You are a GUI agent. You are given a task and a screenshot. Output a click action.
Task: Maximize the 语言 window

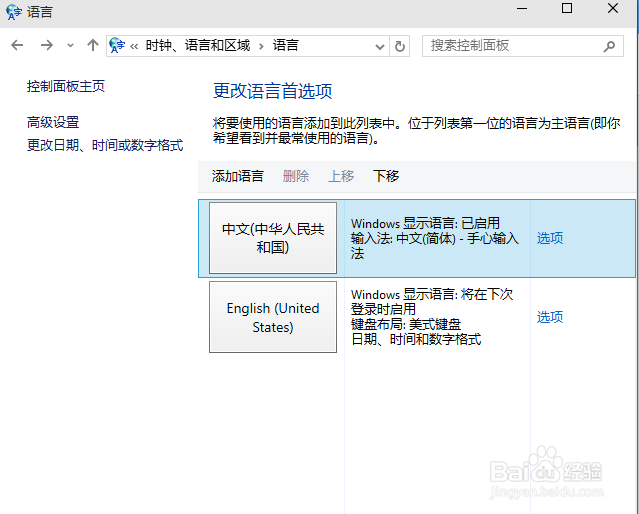tap(567, 8)
